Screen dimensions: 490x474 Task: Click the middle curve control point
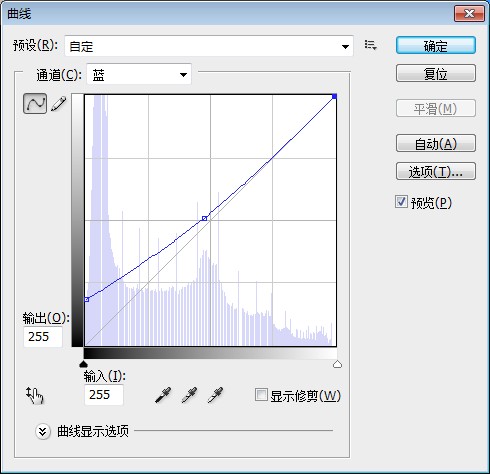point(205,219)
